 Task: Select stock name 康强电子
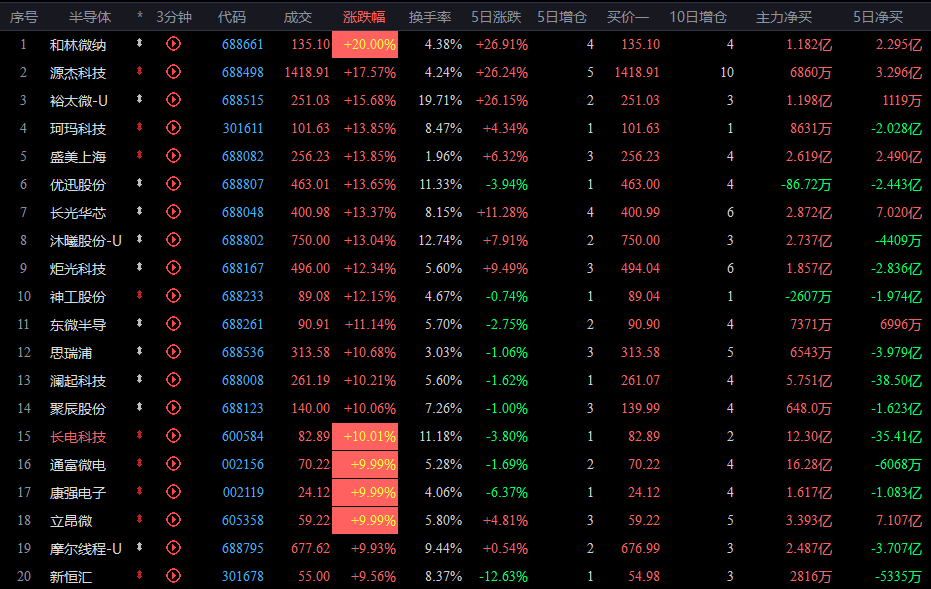pos(78,493)
